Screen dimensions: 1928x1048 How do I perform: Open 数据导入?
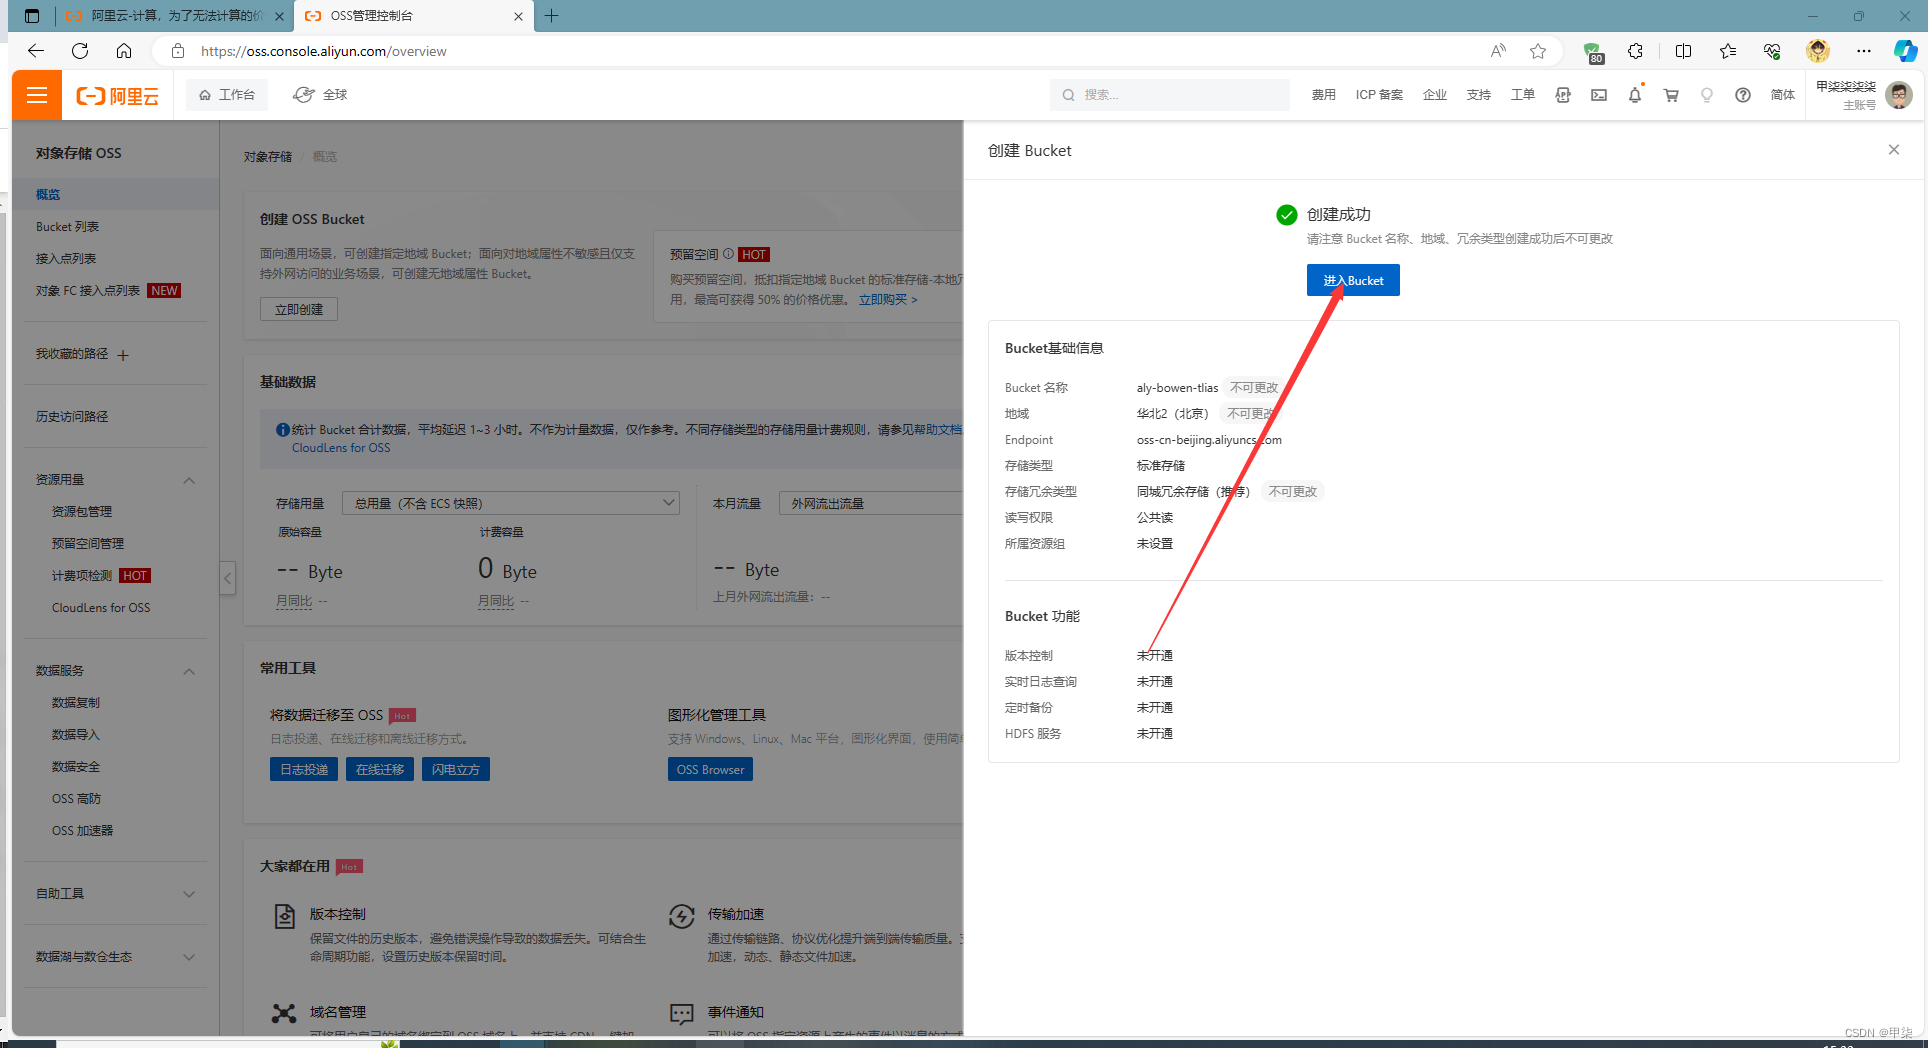coord(76,735)
